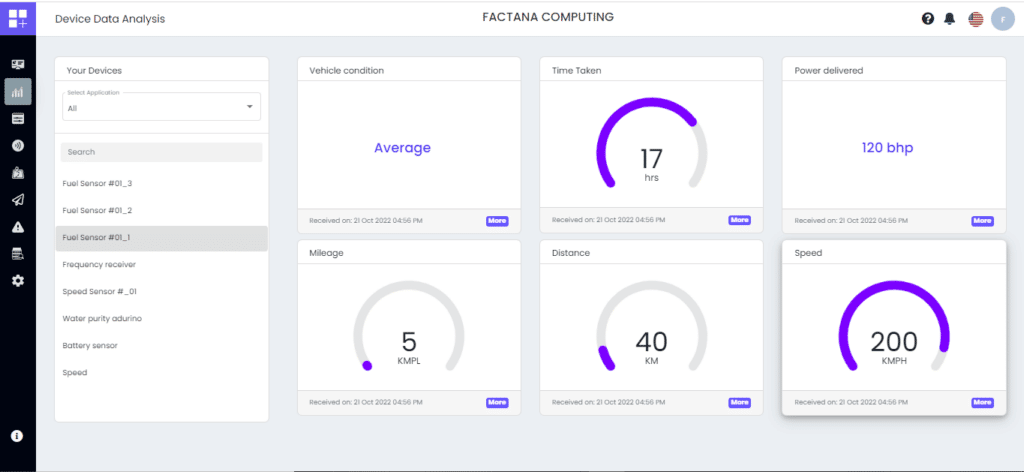This screenshot has height=472, width=1024.
Task: Click the Your Devices panel heading
Action: click(x=94, y=70)
